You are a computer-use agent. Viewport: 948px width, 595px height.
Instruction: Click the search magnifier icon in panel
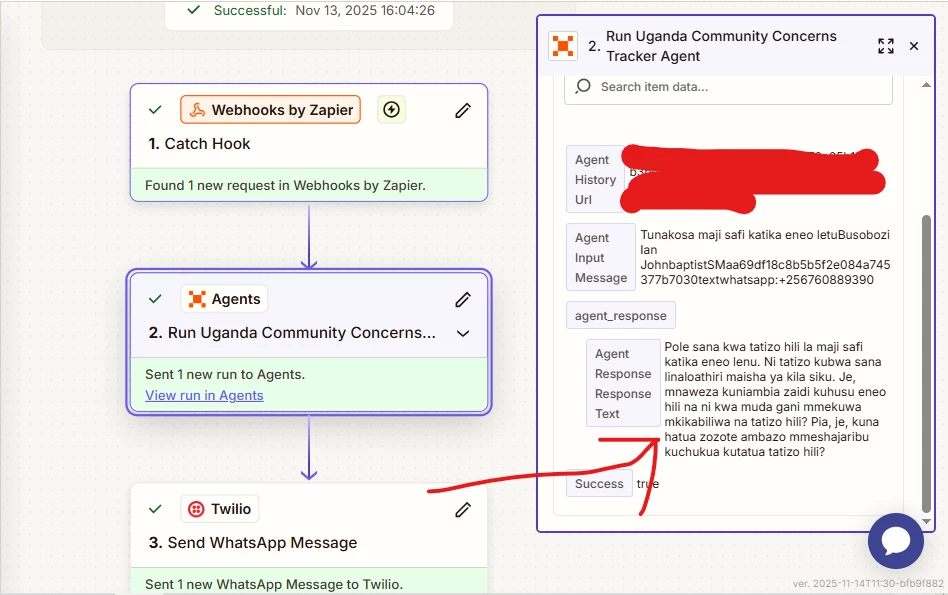pos(583,86)
